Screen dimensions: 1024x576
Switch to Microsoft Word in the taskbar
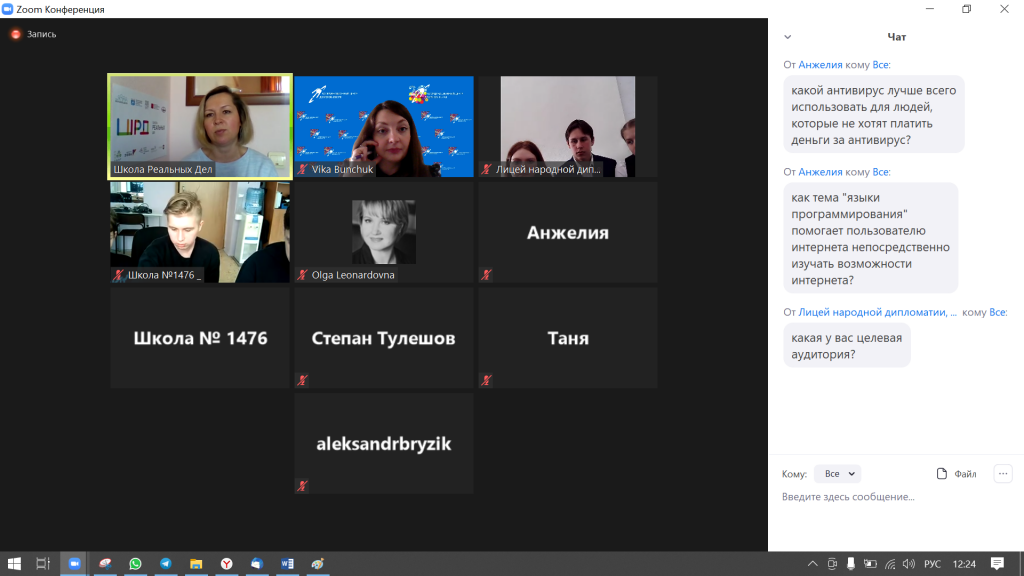tap(288, 564)
